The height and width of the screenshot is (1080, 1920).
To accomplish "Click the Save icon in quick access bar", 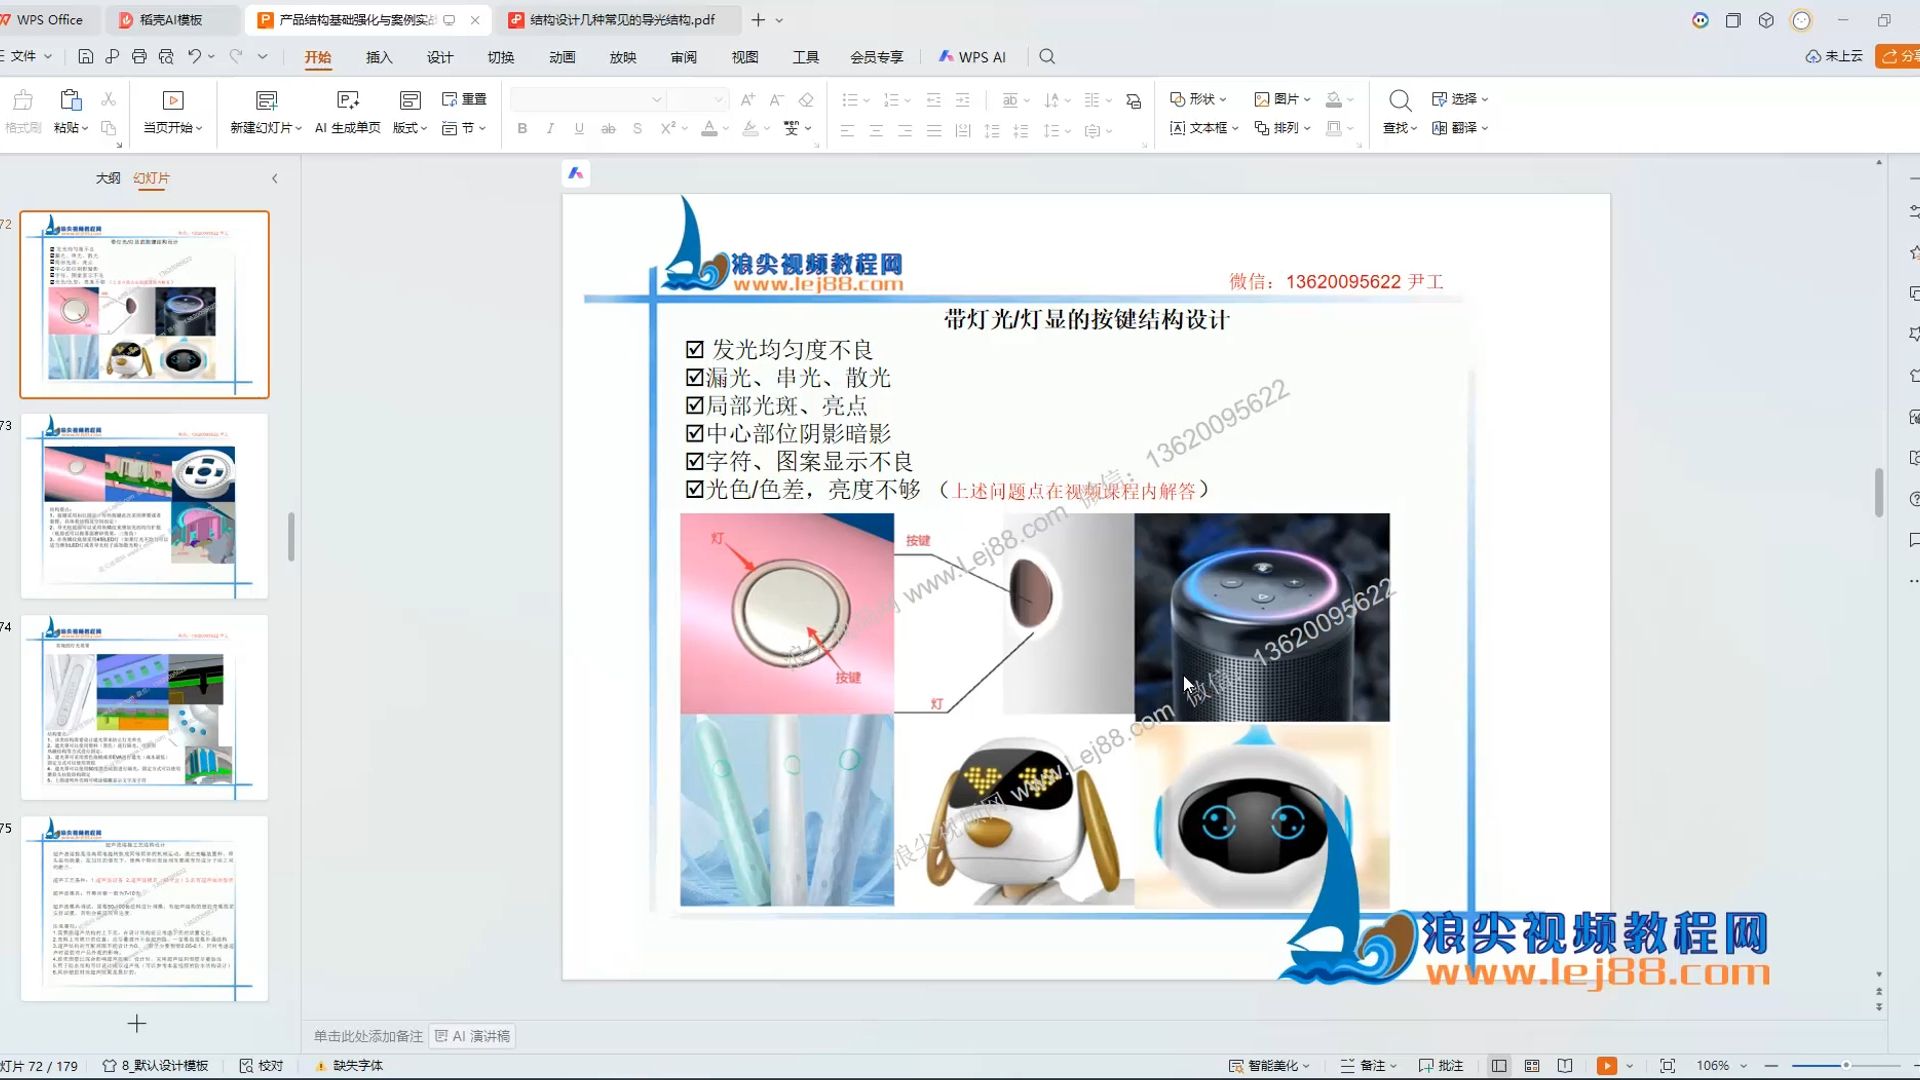I will (85, 57).
